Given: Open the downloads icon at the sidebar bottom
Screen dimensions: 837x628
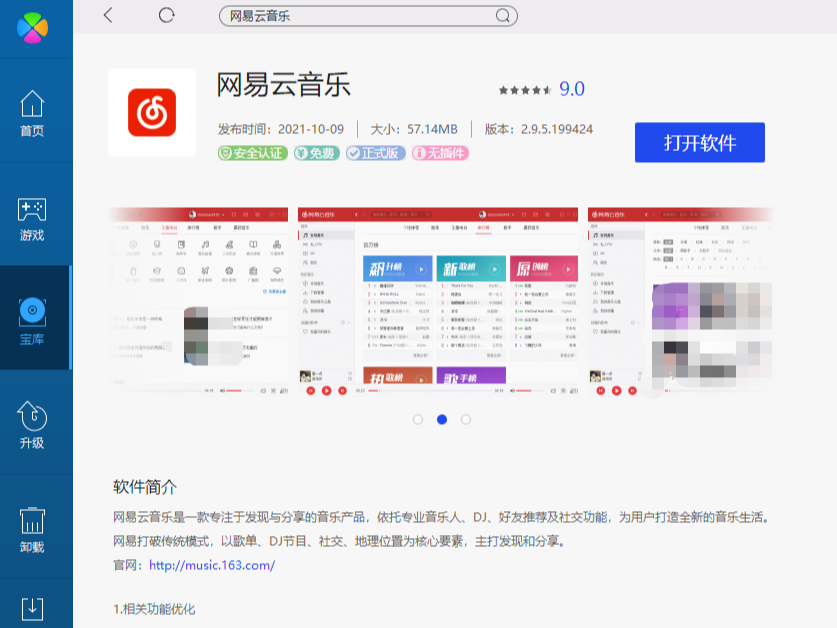Looking at the screenshot, I should coord(32,609).
